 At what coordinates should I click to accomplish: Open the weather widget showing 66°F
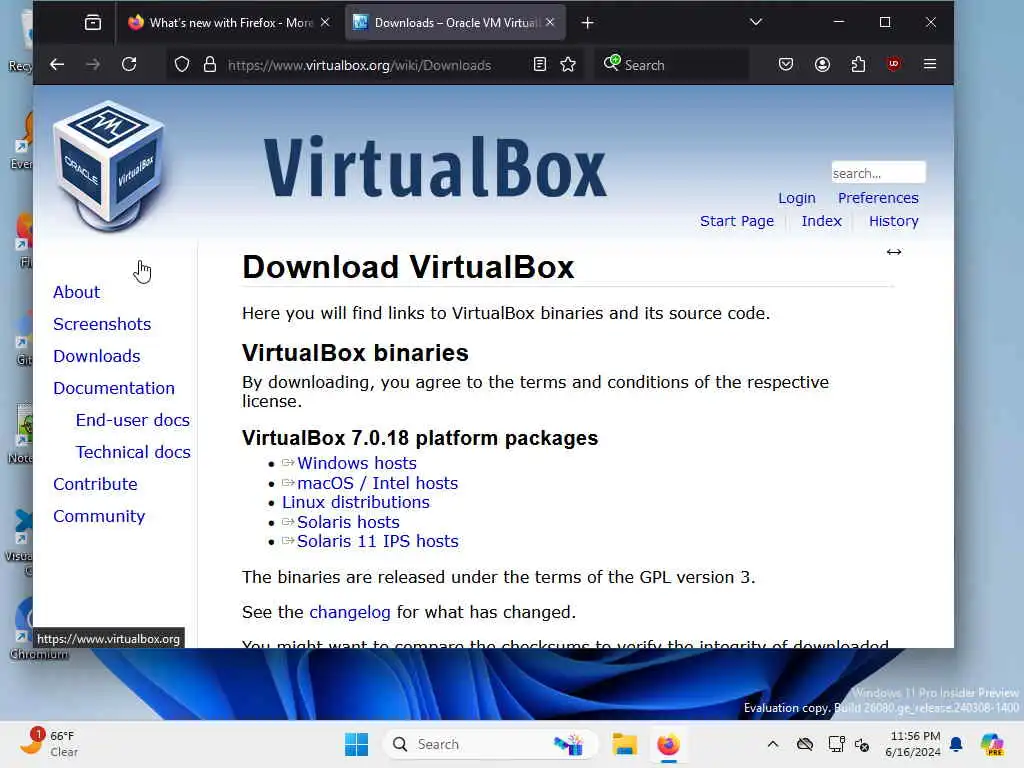click(48, 744)
